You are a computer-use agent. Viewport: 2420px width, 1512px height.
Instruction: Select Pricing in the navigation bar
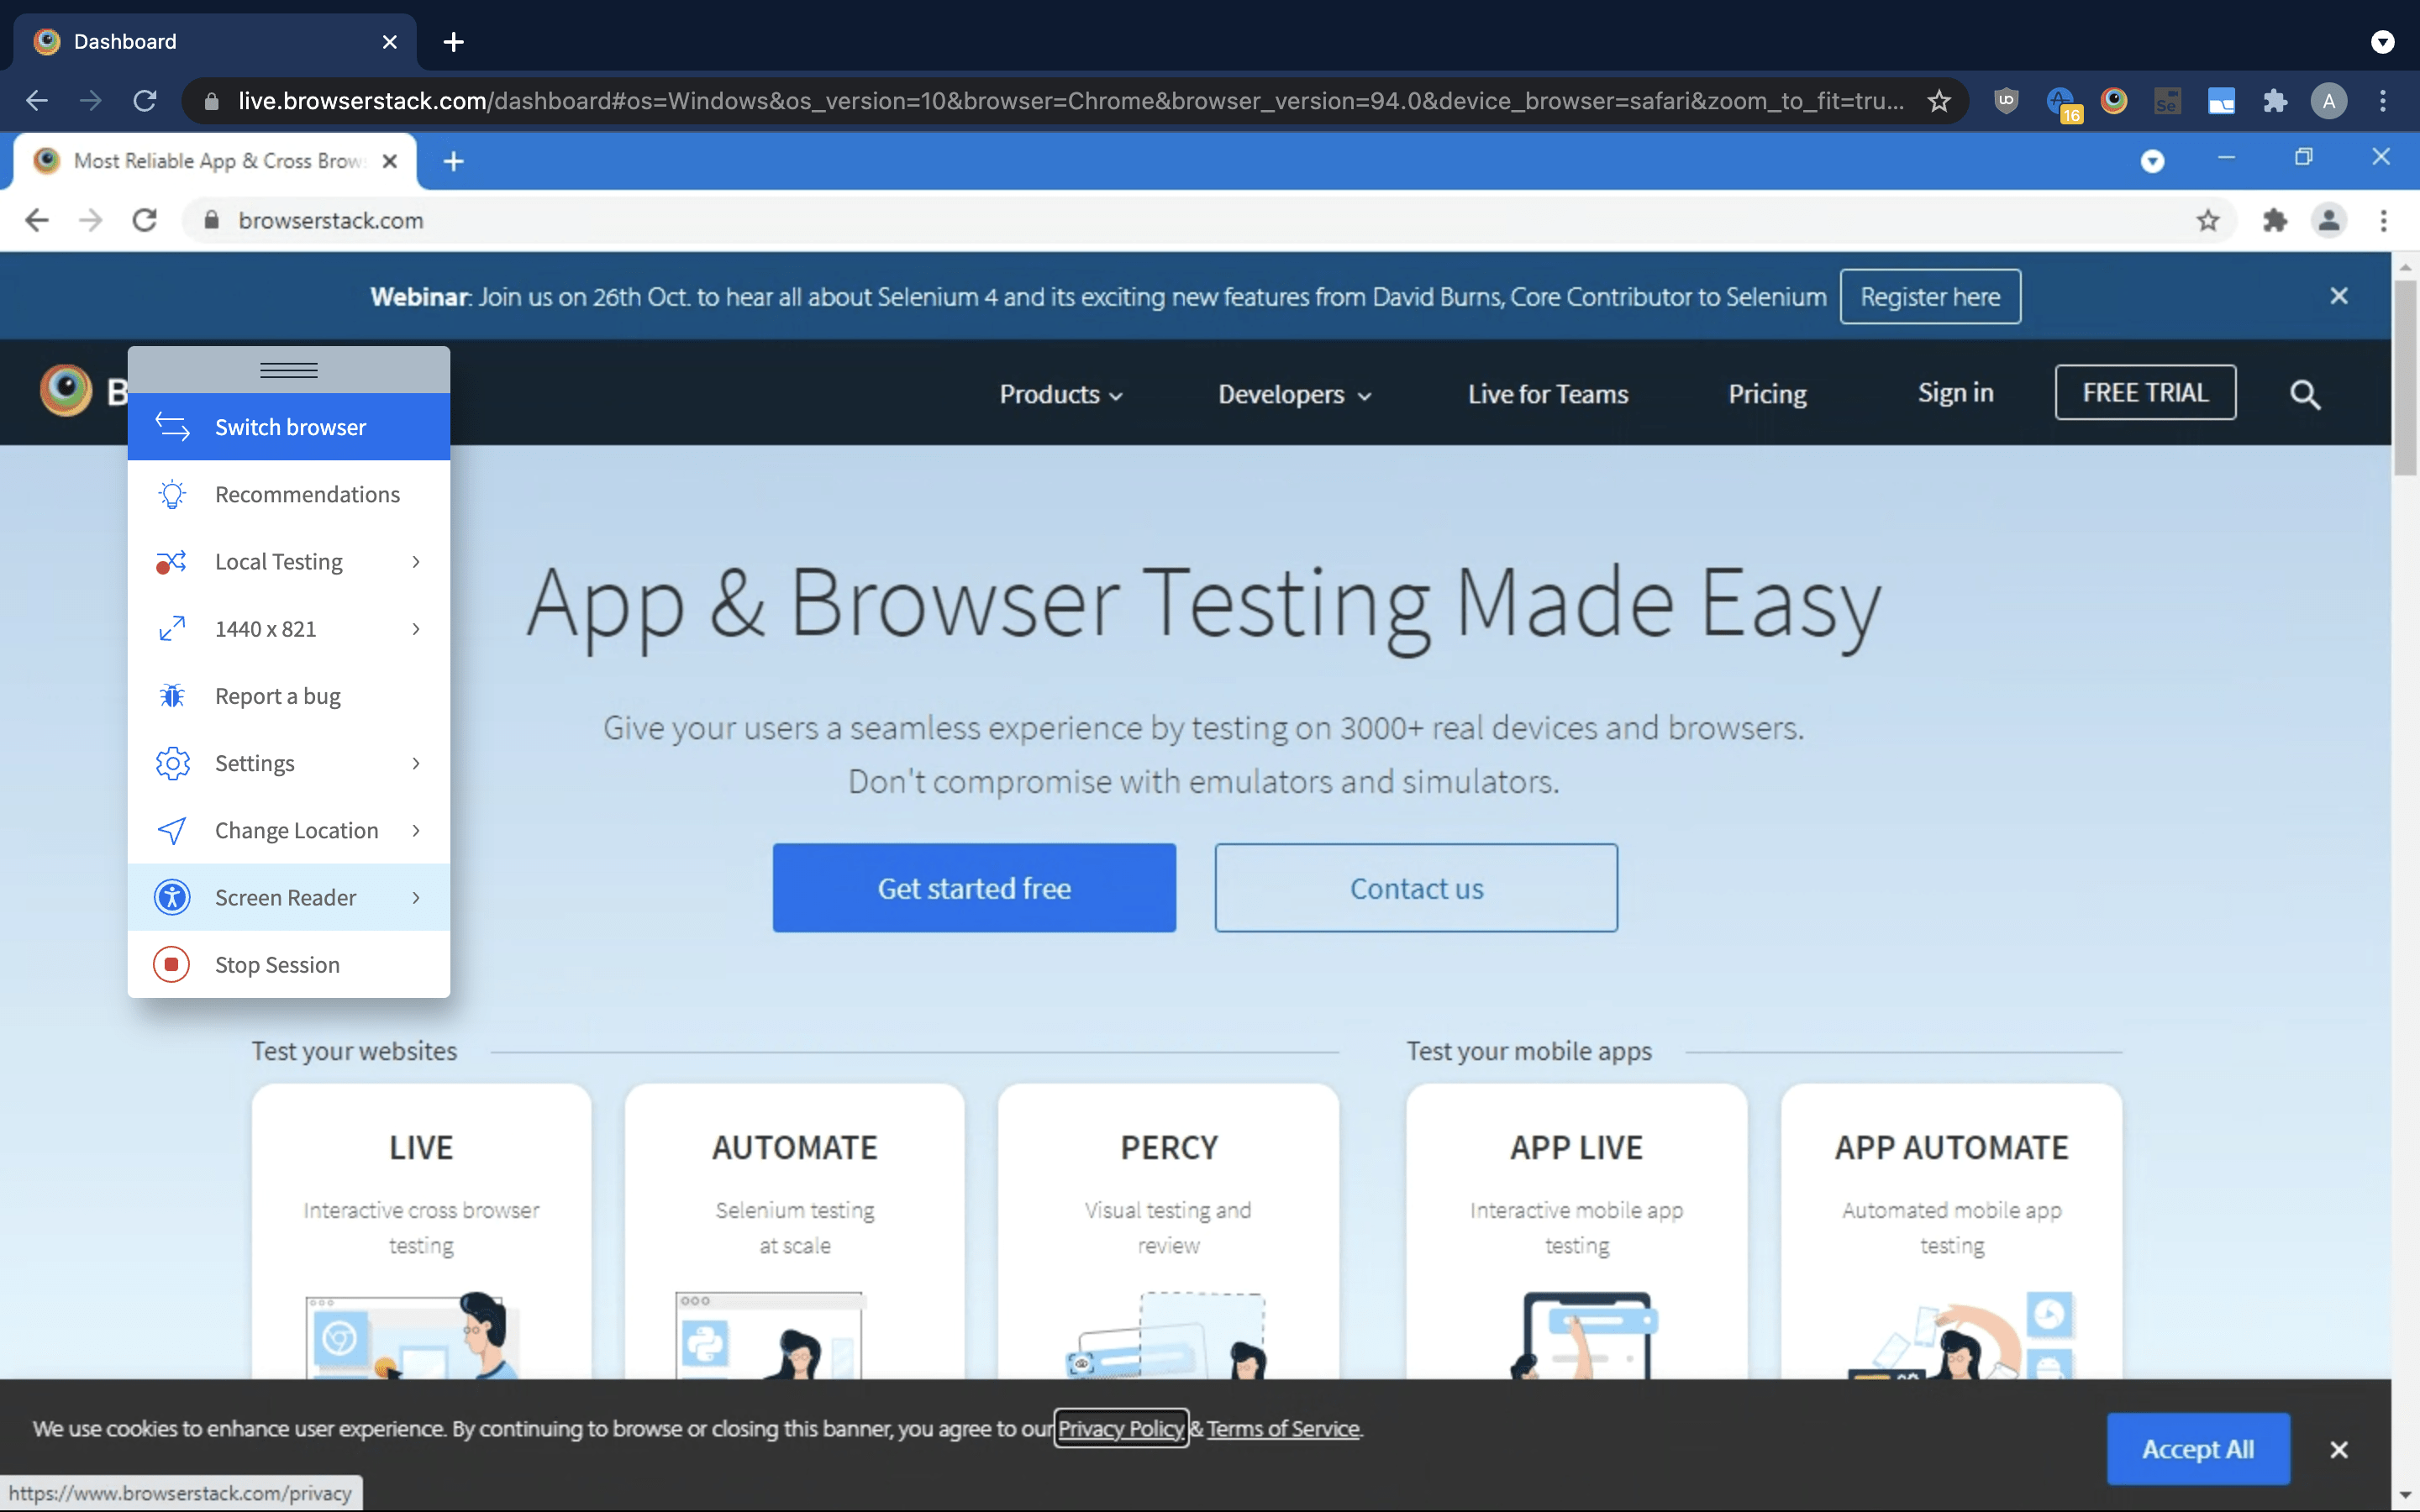tap(1766, 393)
